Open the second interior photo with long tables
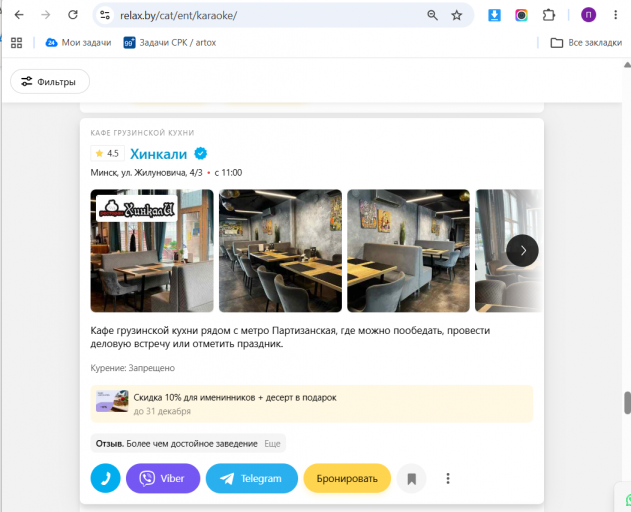The height and width of the screenshot is (512, 631). tap(280, 251)
